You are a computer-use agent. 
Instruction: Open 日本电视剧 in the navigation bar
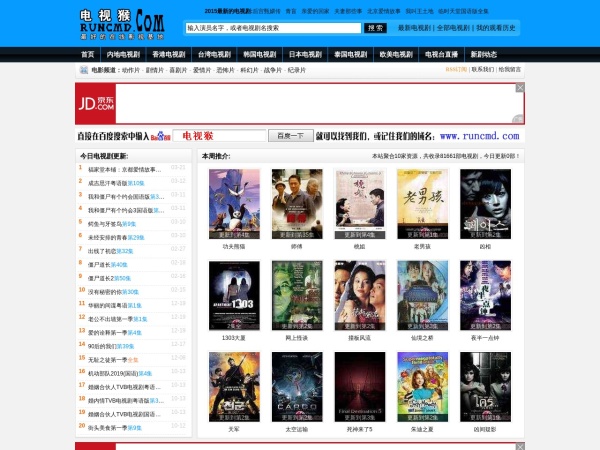(x=305, y=54)
